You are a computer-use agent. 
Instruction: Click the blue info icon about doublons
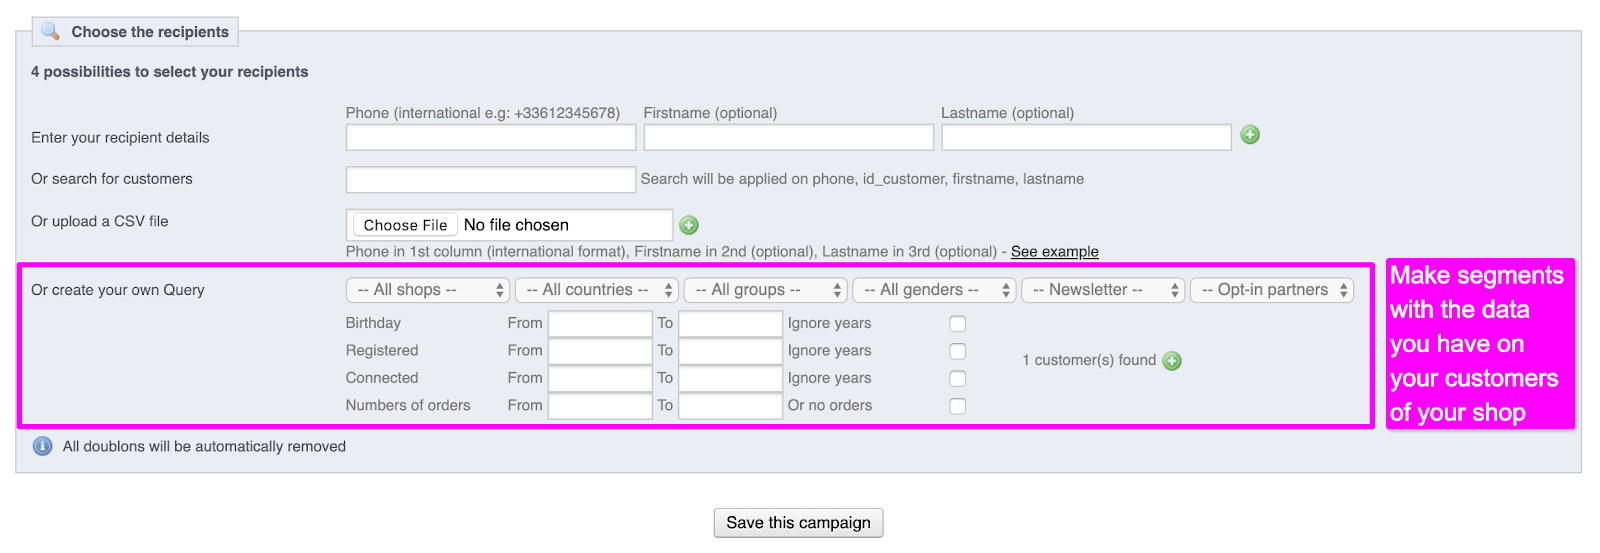(42, 446)
